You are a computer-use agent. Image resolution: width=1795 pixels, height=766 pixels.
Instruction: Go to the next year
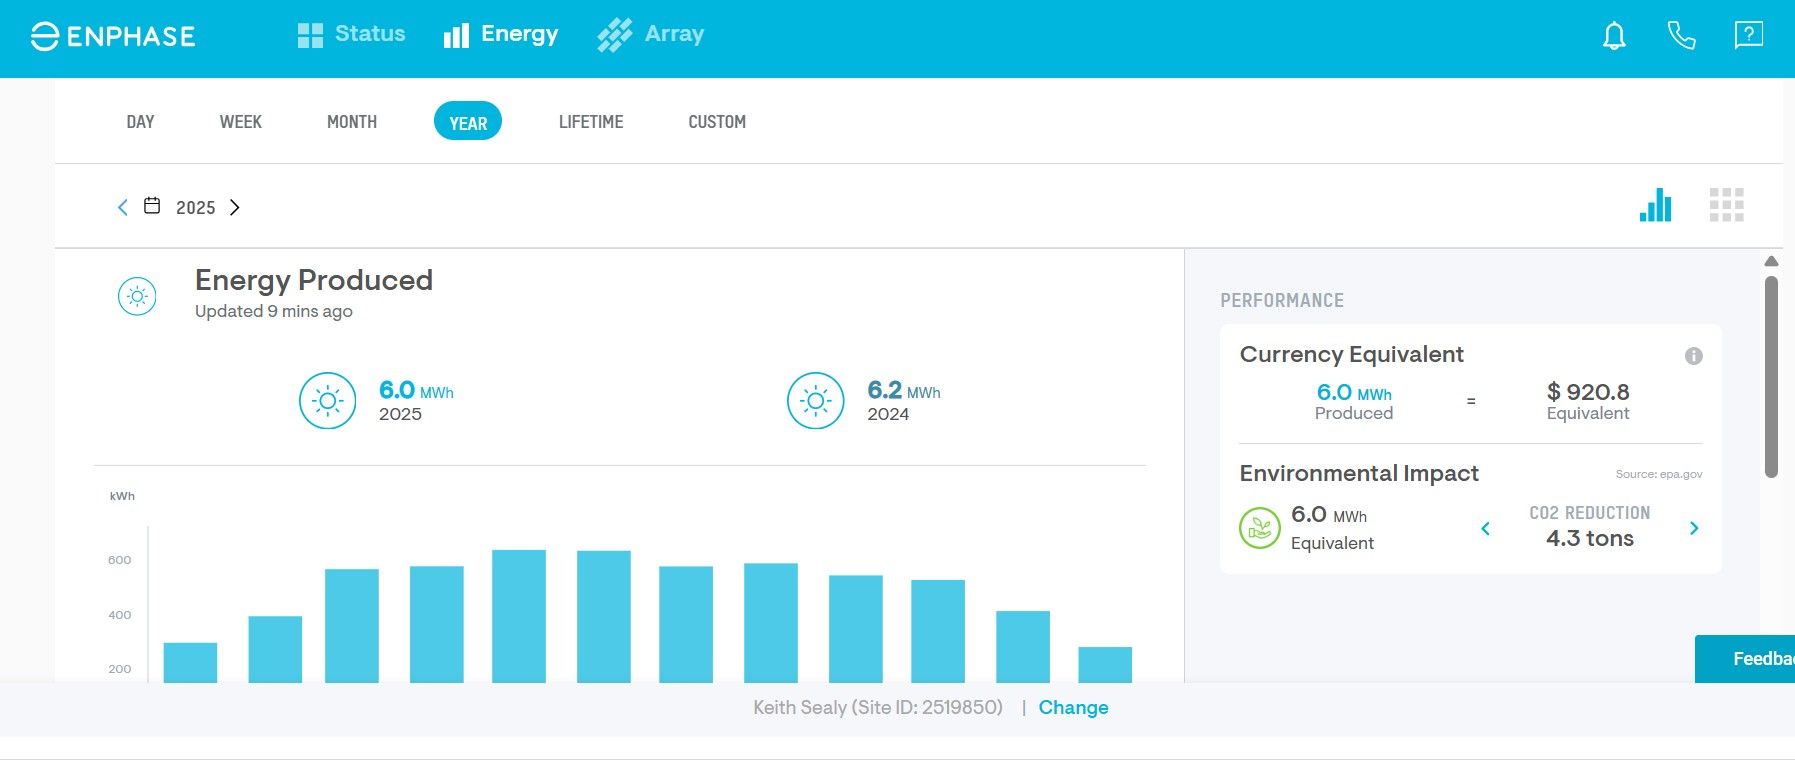point(235,207)
